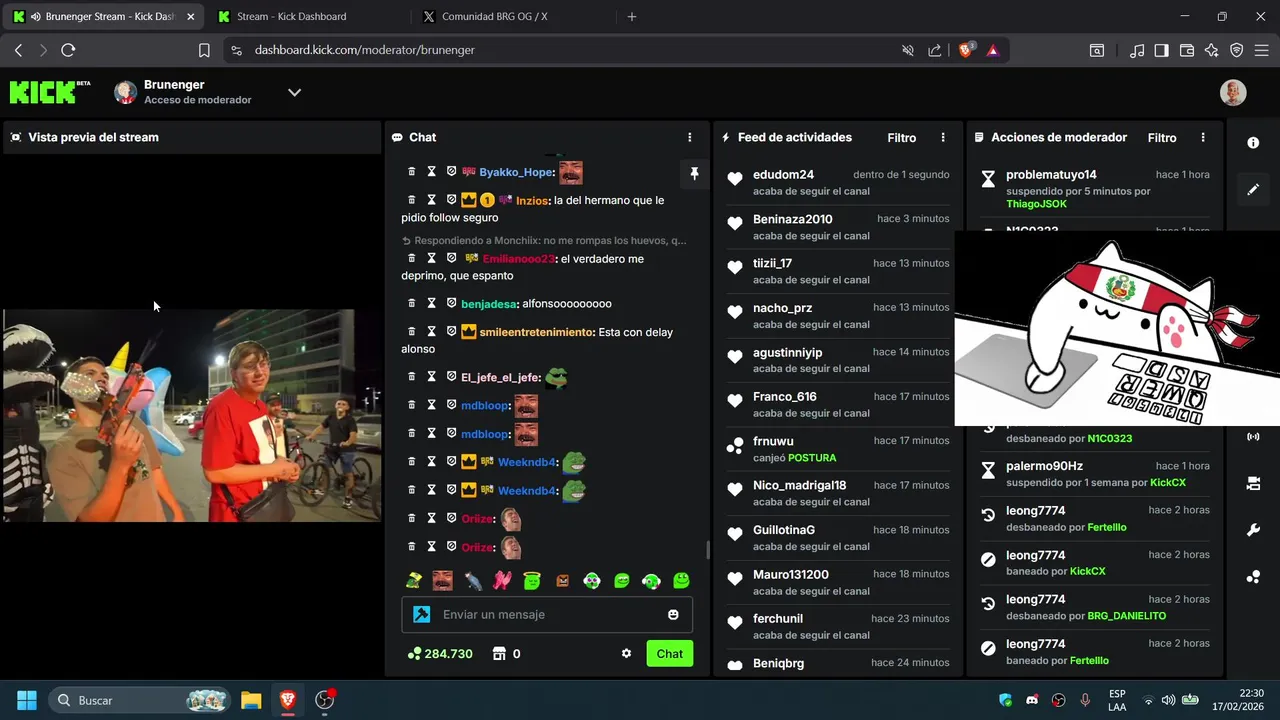Image resolution: width=1280 pixels, height=720 pixels.
Task: Send message with green Chat button
Action: click(670, 654)
